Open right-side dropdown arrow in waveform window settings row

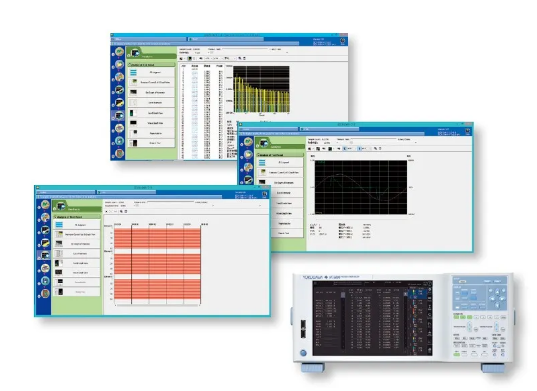[416, 142]
